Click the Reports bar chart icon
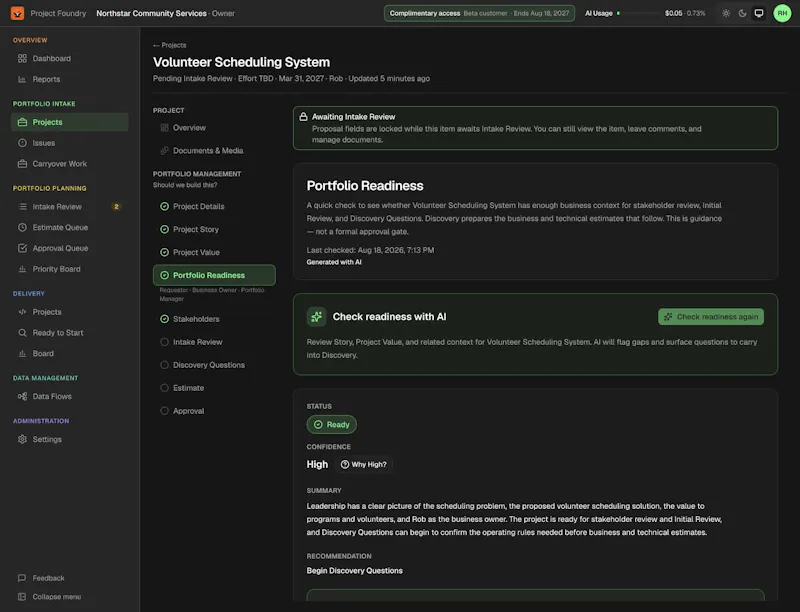 22,80
